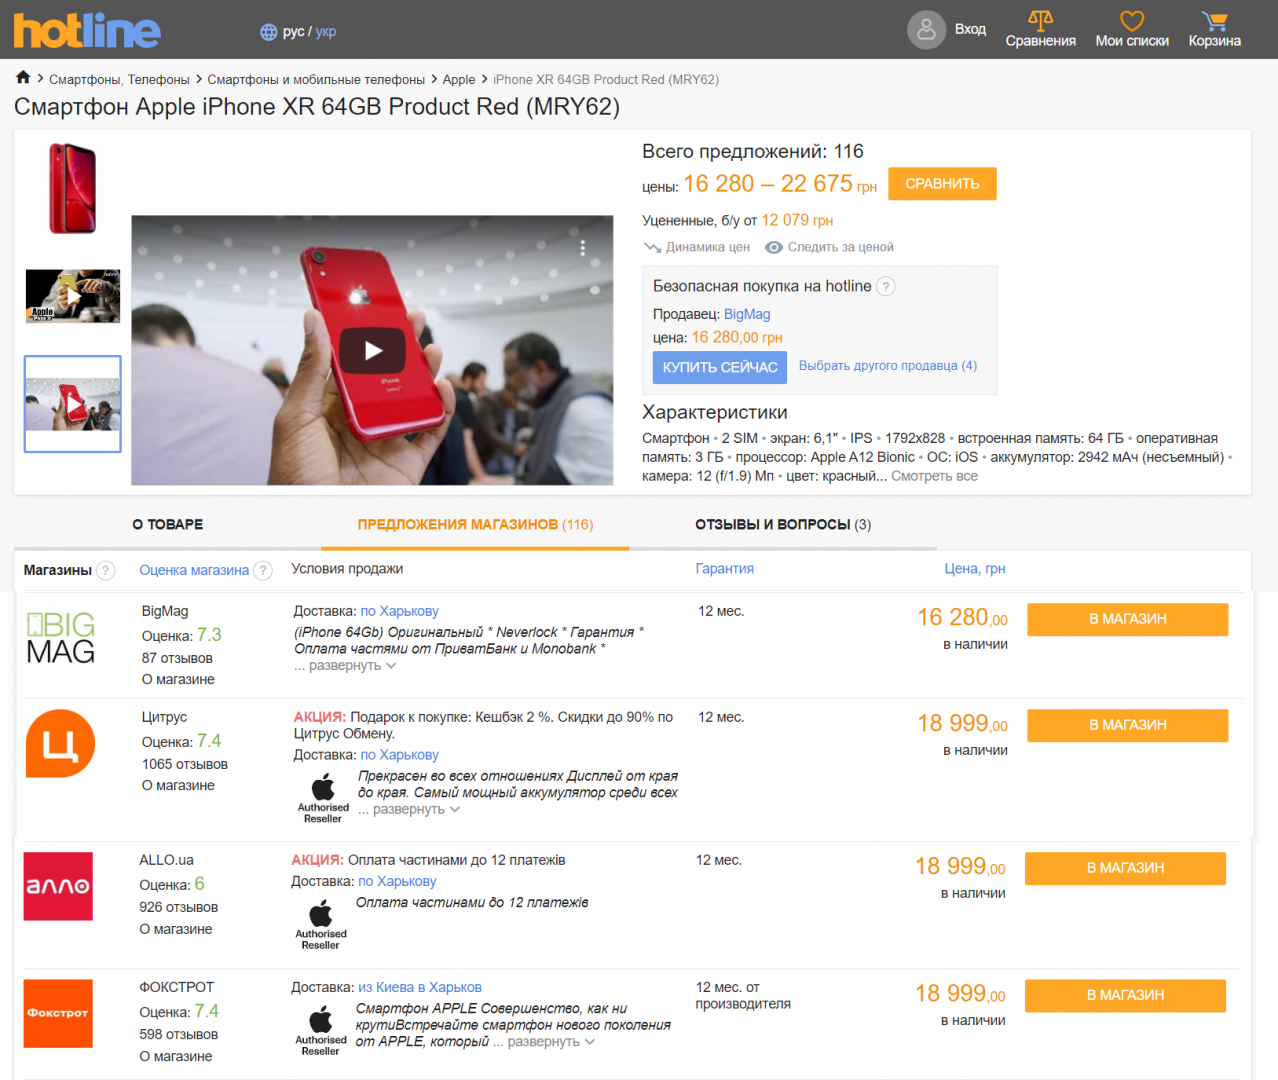Click three-dot menu on the video

[x=583, y=248]
